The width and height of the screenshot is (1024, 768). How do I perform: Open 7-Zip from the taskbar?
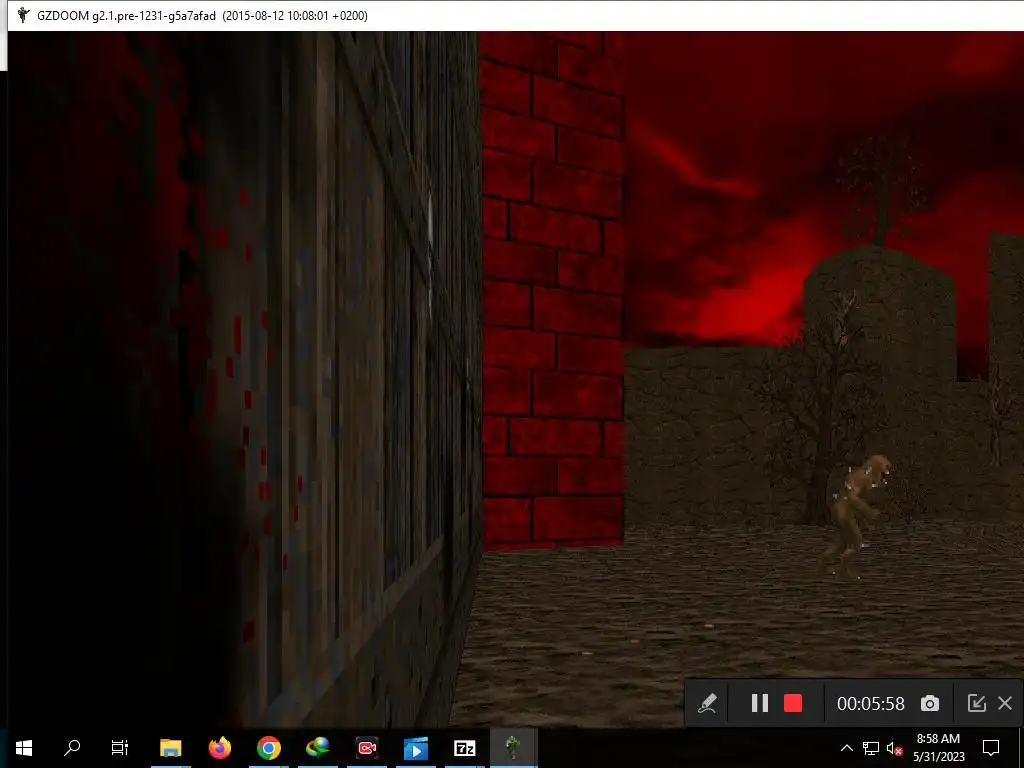point(465,748)
